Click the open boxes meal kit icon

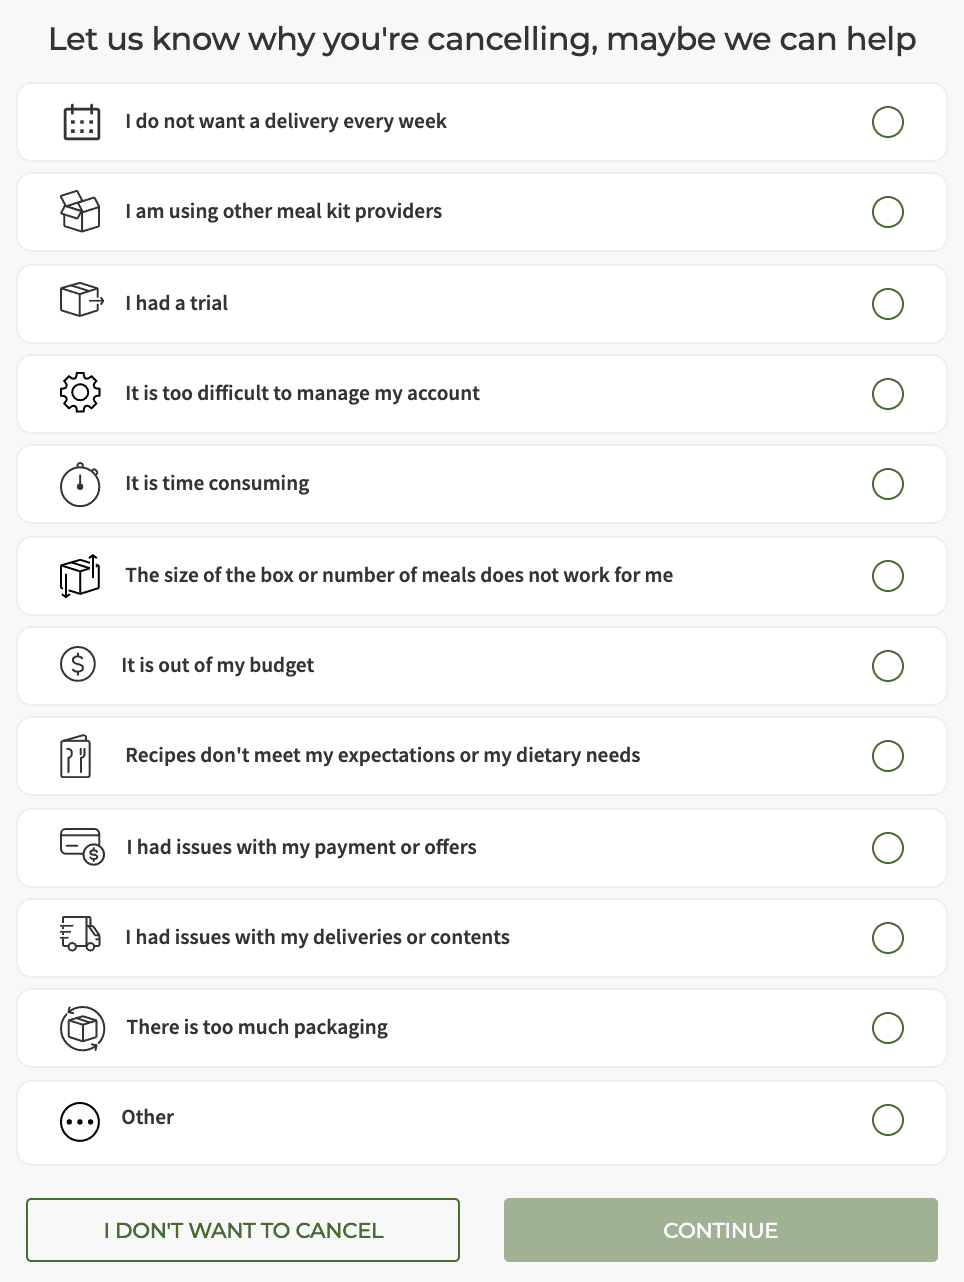80,211
